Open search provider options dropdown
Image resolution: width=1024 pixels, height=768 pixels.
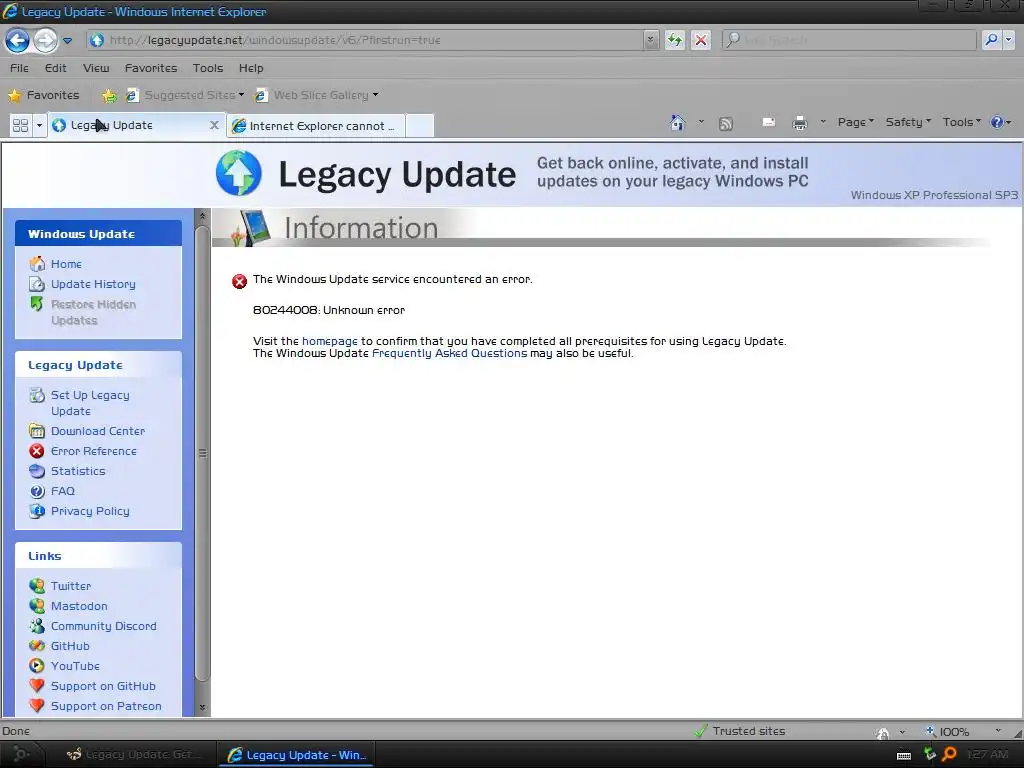tap(1009, 40)
